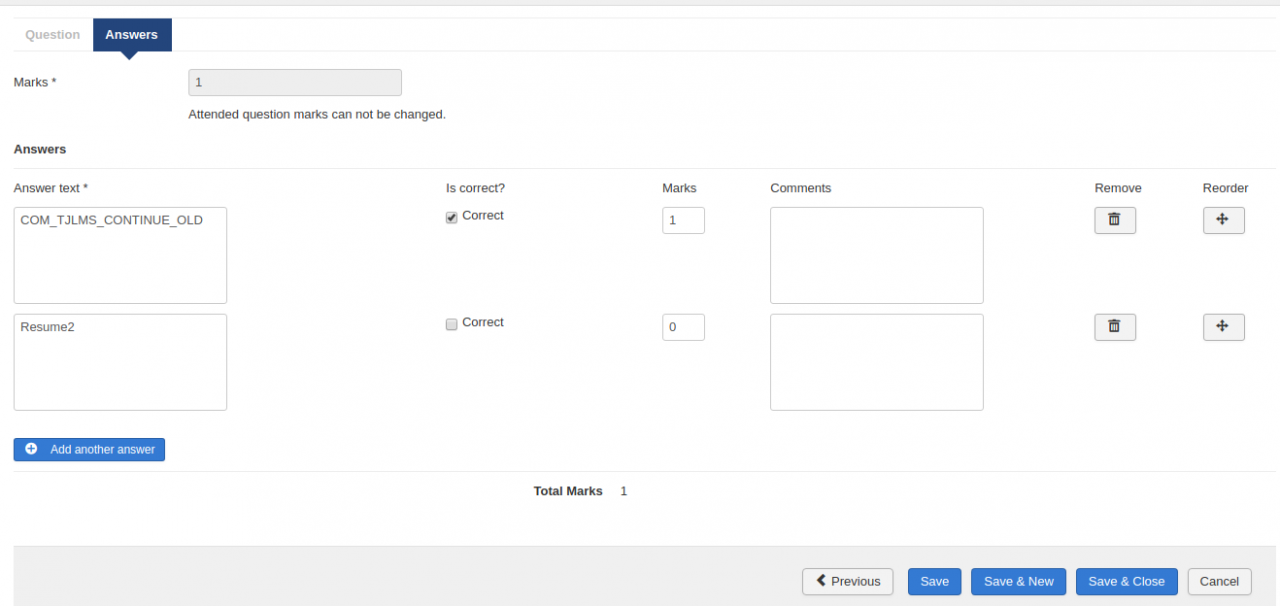Remove the Resume2 answer using trash icon

1114,327
